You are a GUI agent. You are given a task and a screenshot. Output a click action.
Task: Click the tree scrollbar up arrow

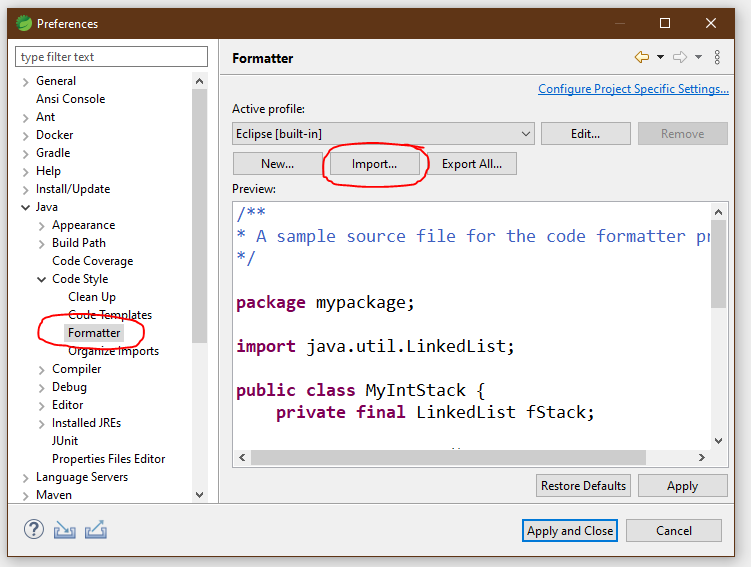[200, 81]
